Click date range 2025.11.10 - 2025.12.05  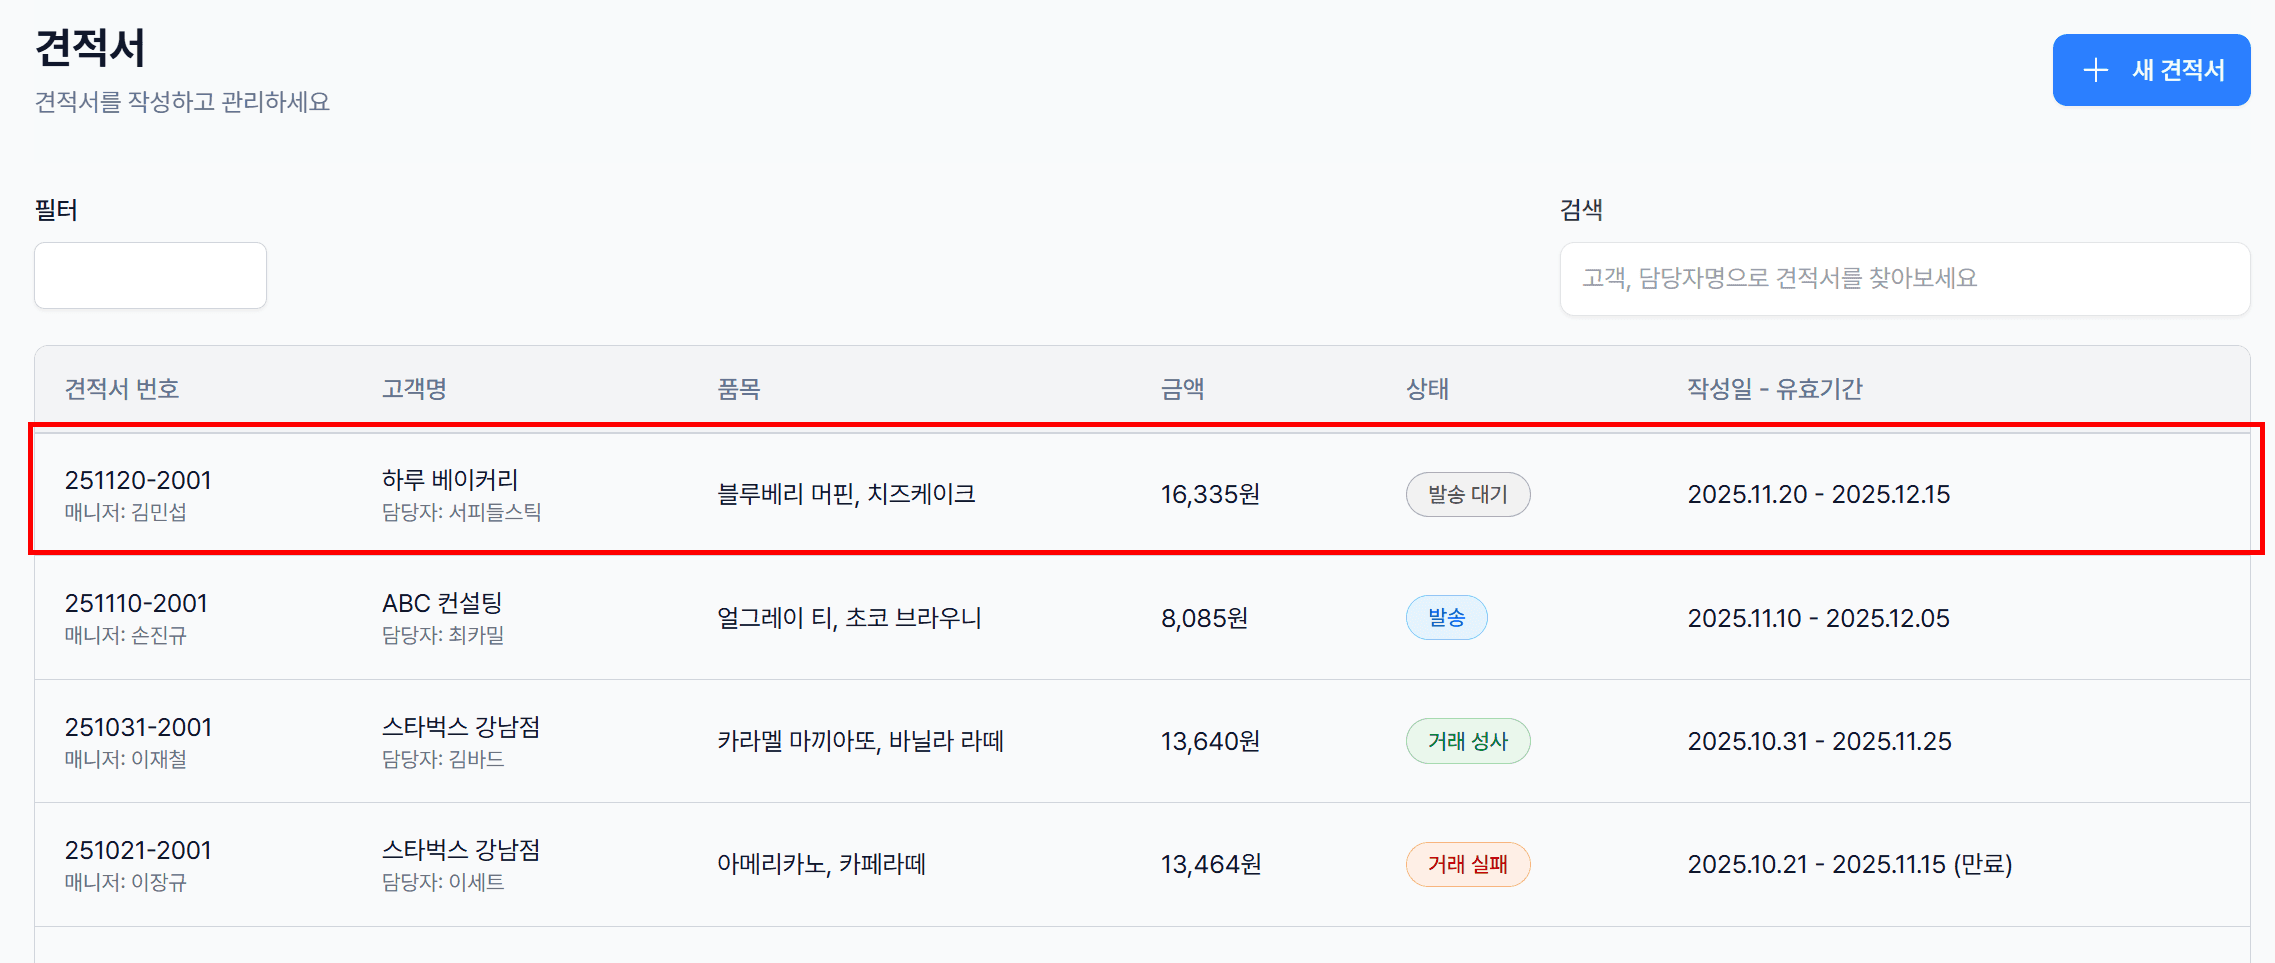[x=1819, y=618]
